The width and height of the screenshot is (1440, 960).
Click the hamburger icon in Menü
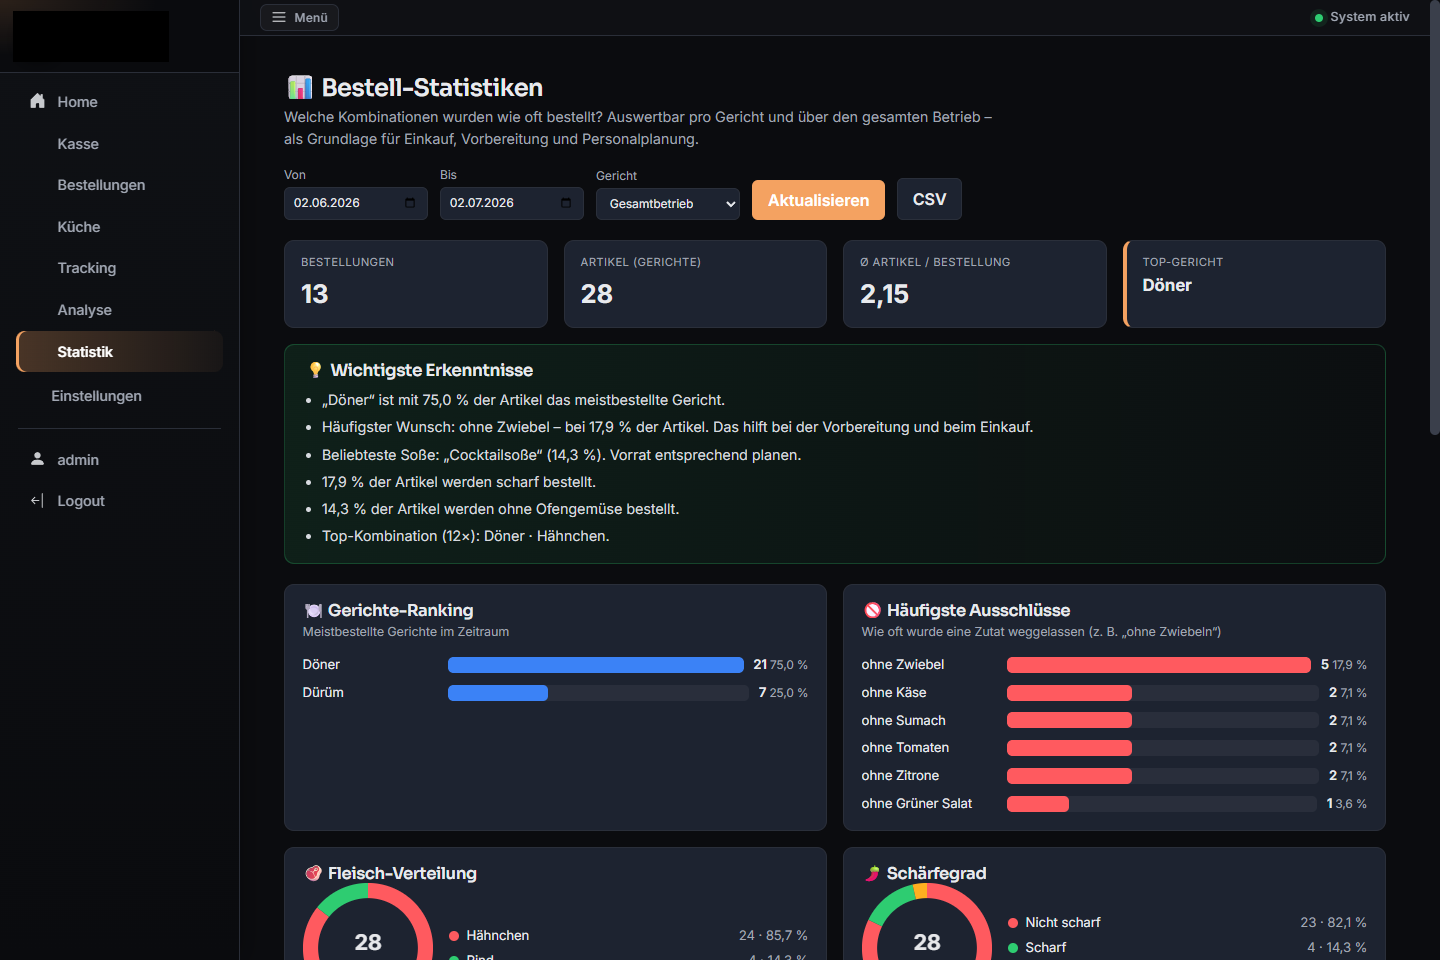tap(279, 17)
